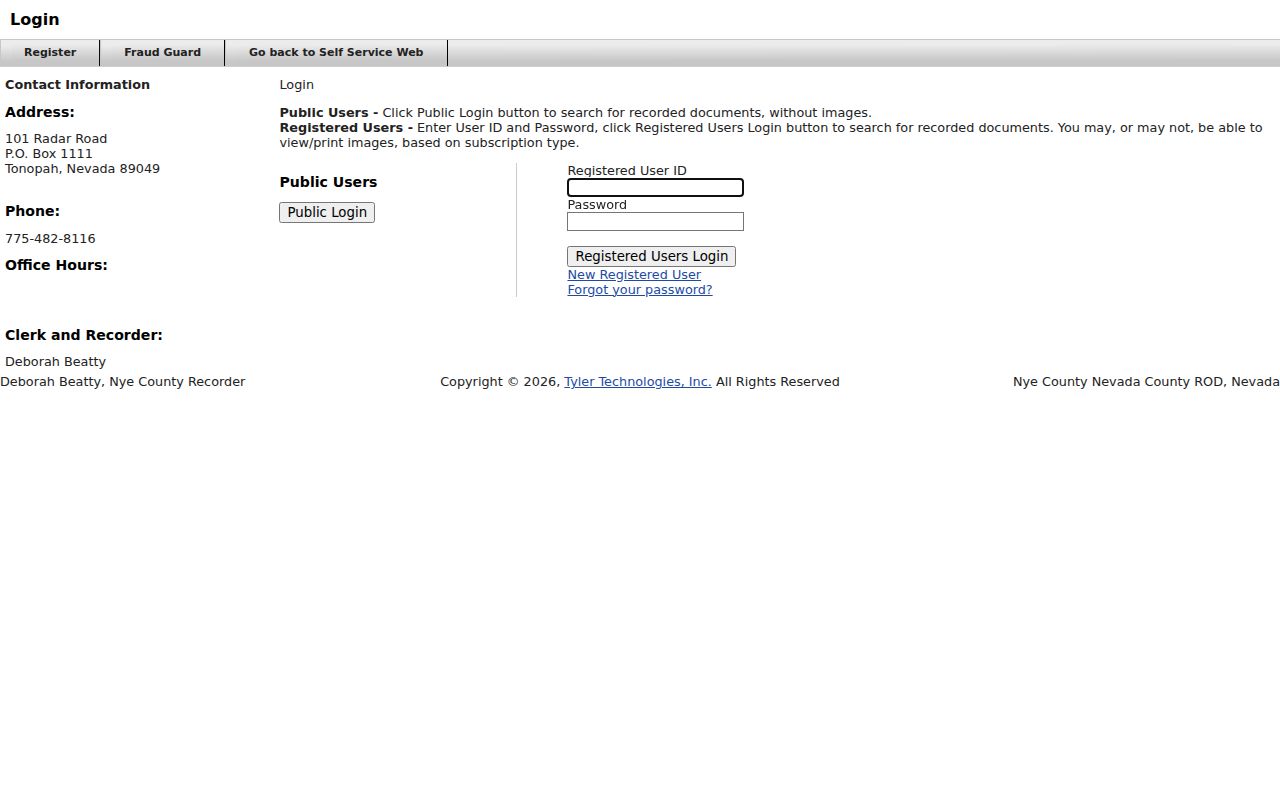Click the Contact Information heading

point(77,85)
